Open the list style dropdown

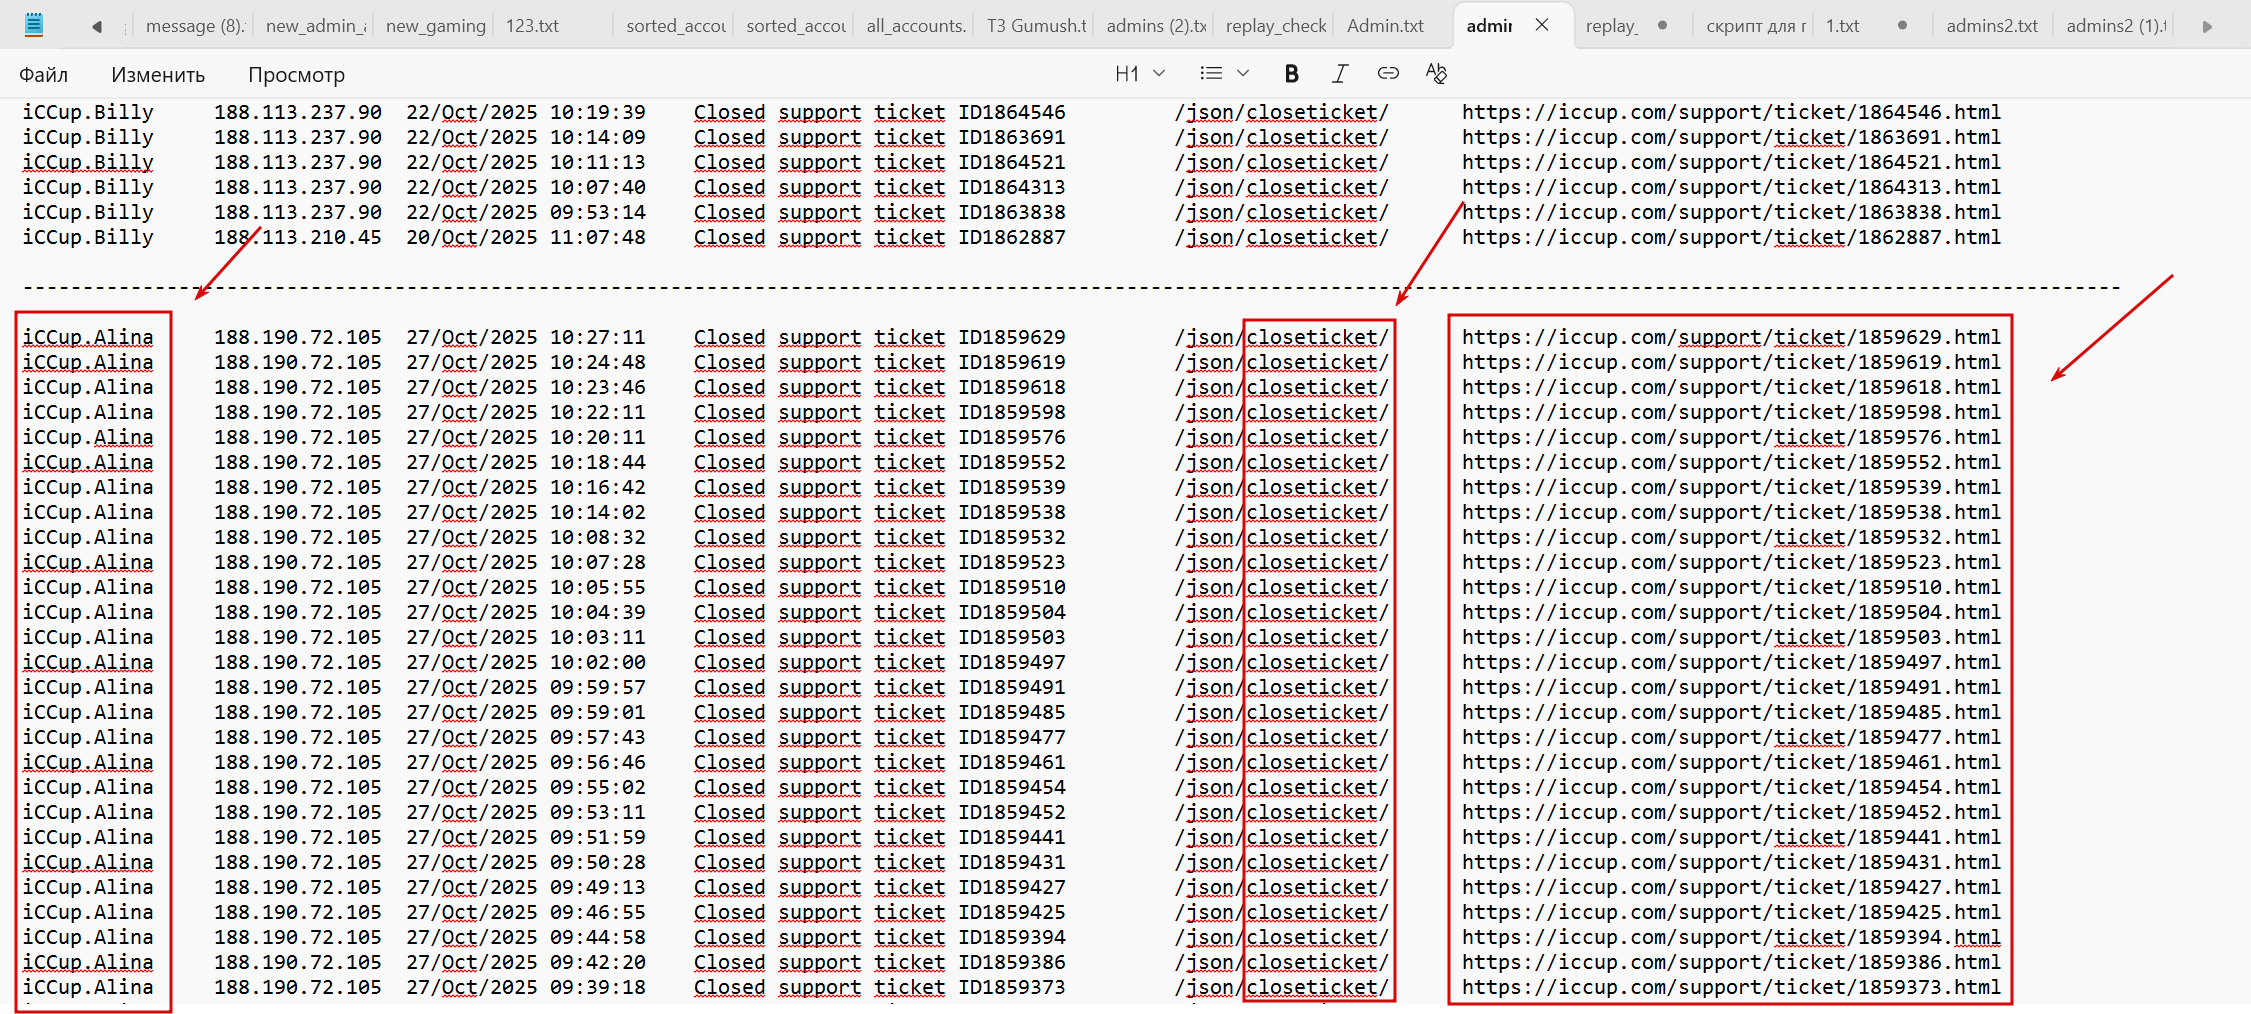(1224, 73)
